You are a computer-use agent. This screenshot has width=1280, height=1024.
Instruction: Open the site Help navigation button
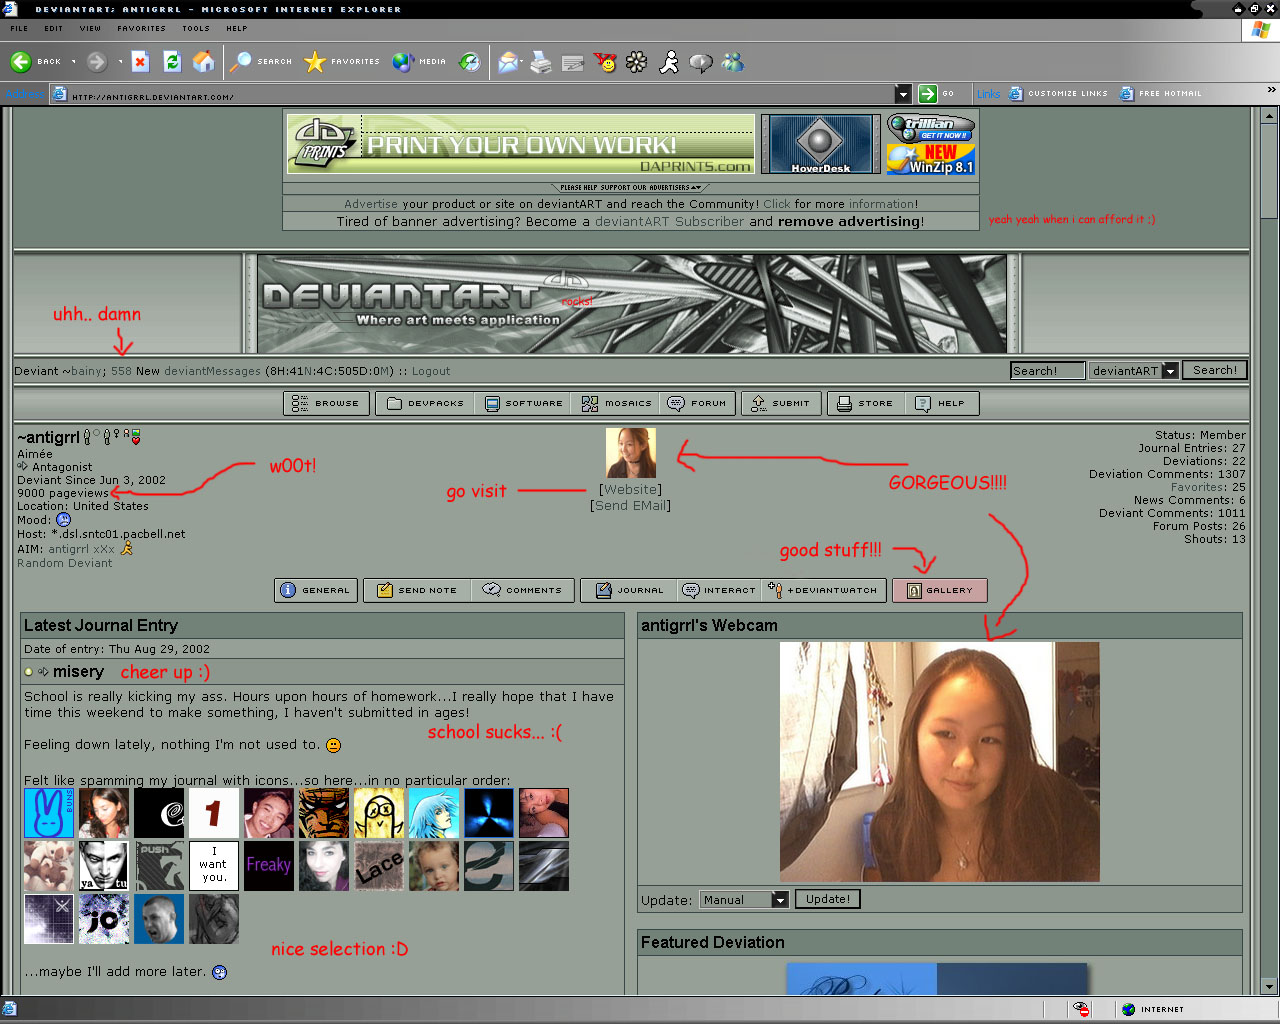(x=941, y=404)
